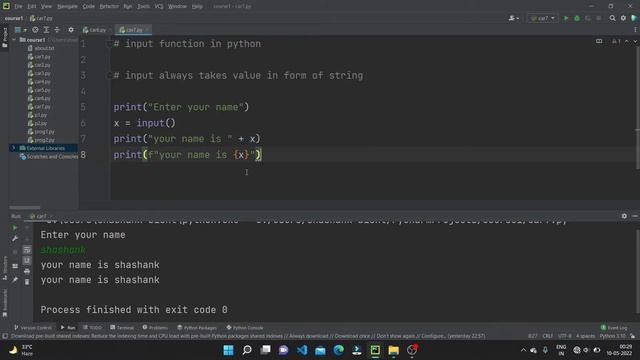640x360 pixels.
Task: Switch to the Python Console tab
Action: click(244, 327)
